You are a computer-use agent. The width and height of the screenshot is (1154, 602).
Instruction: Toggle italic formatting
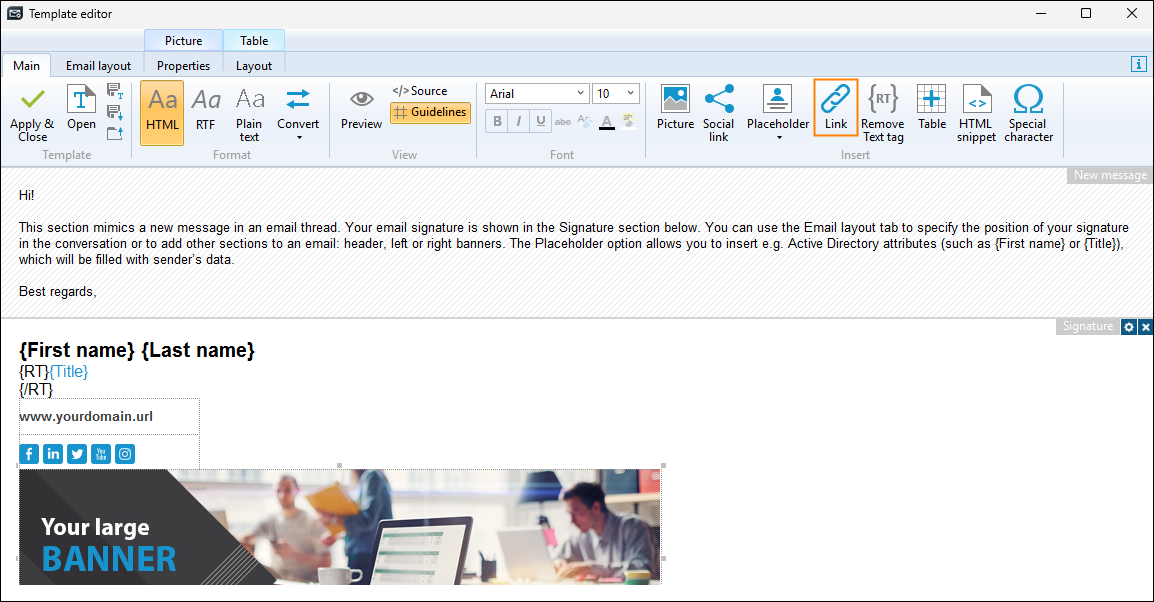click(x=519, y=121)
